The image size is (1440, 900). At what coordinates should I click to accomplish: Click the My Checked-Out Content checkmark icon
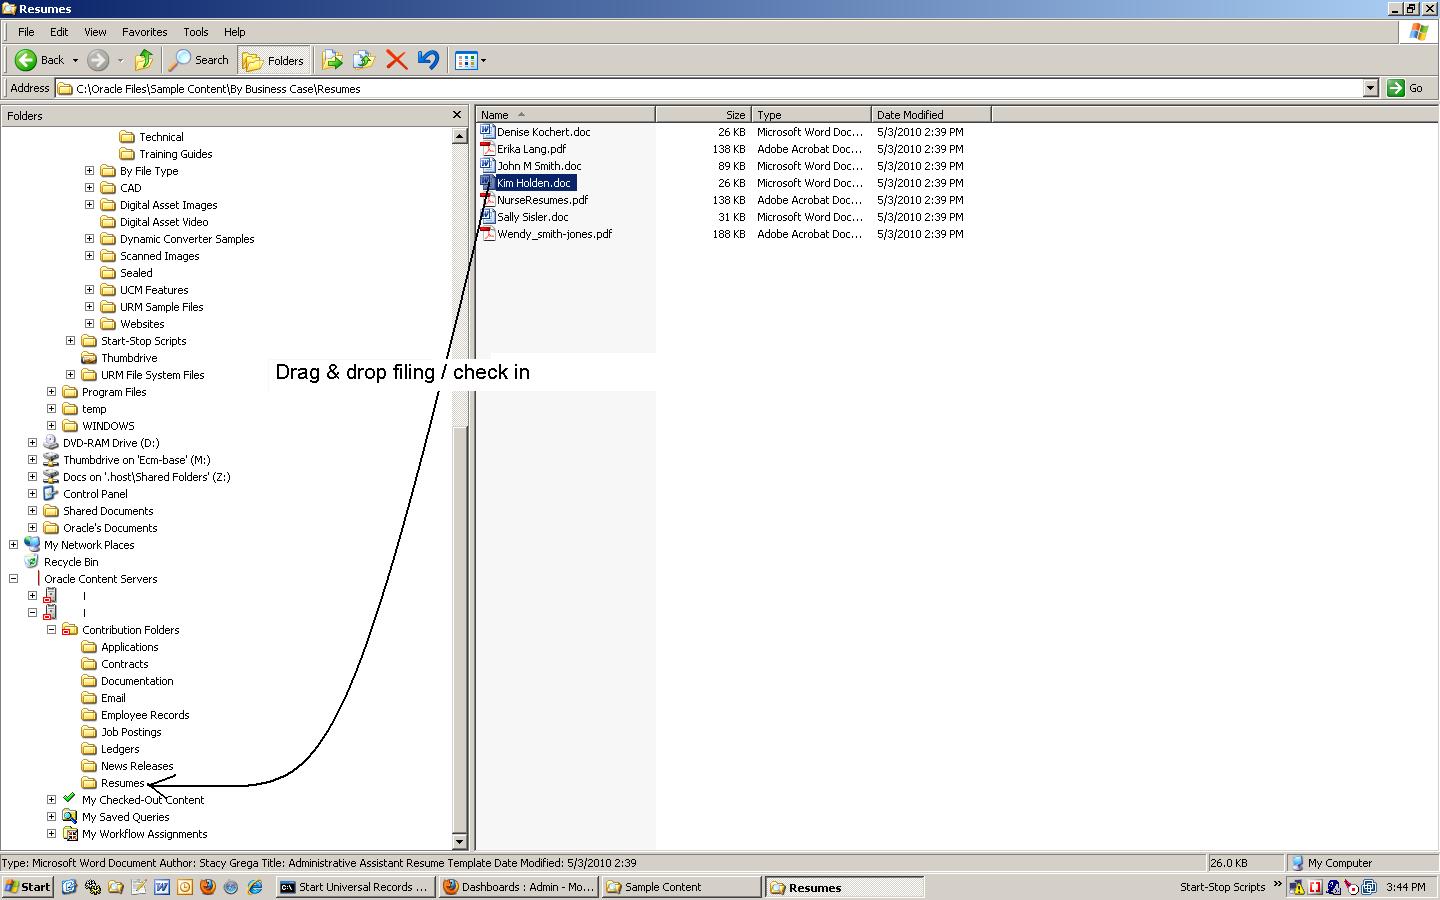[x=70, y=799]
